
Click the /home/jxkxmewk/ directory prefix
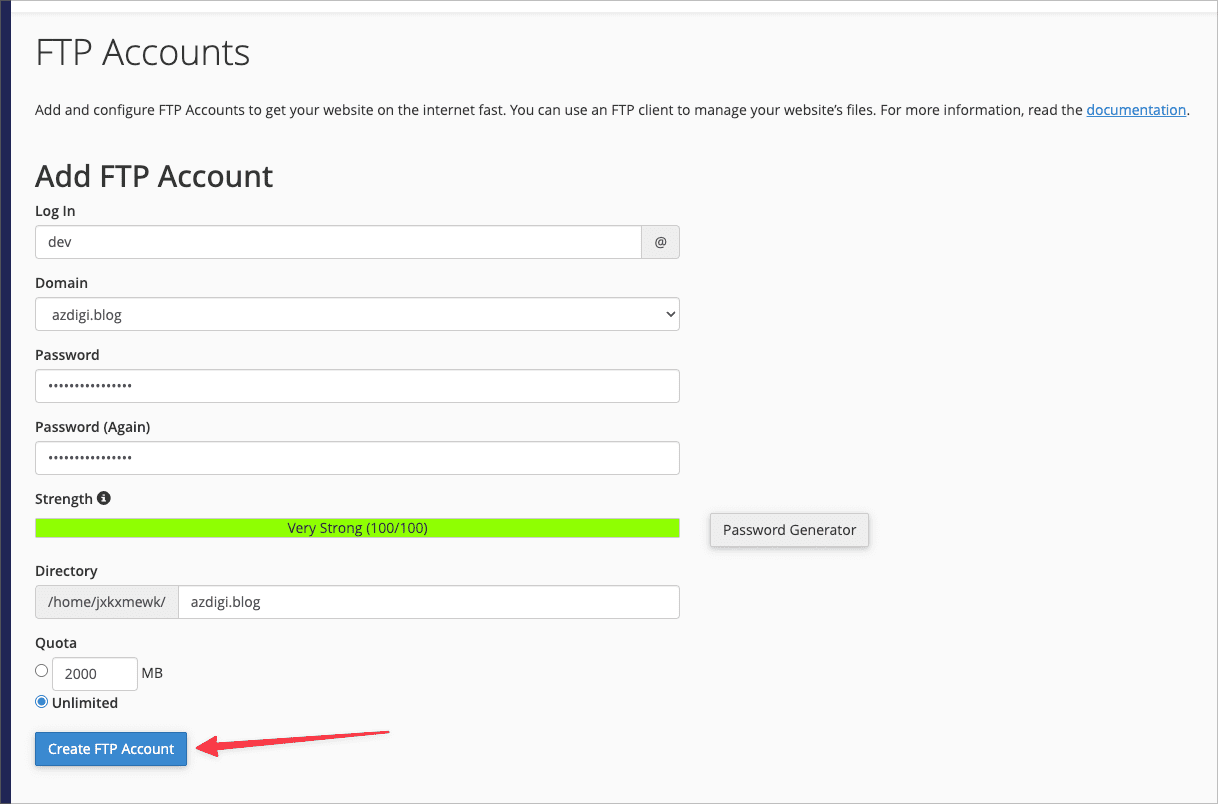click(107, 602)
